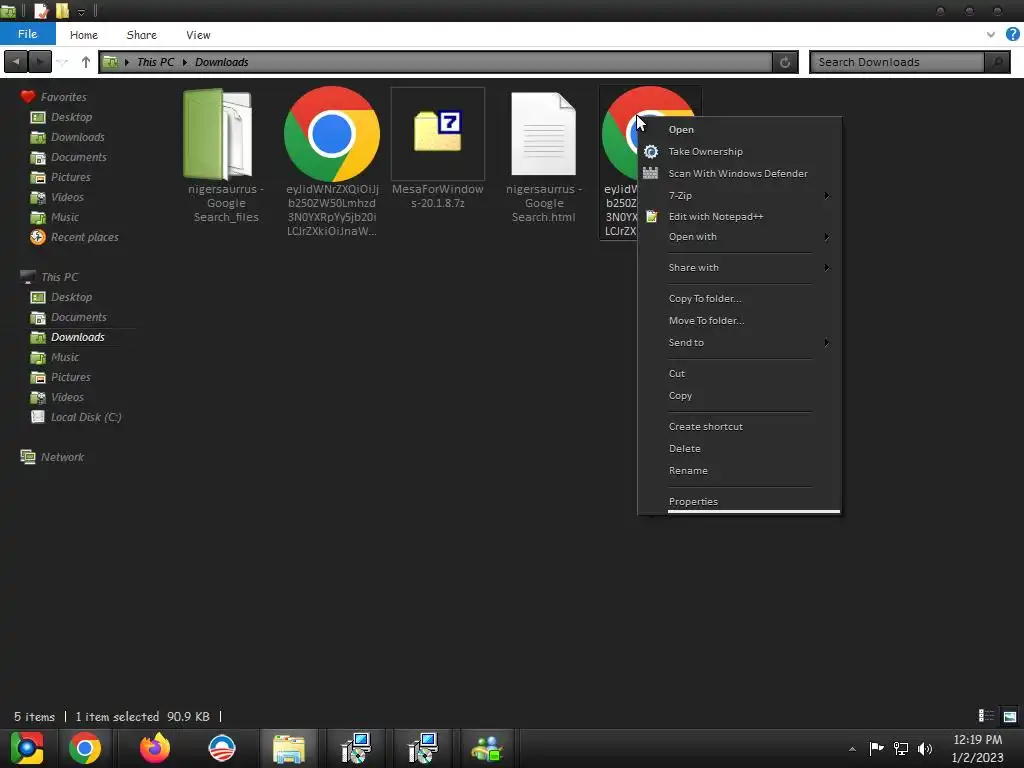Open the Obama-logo taskbar app
Screen dimensions: 1024x768
click(221, 748)
